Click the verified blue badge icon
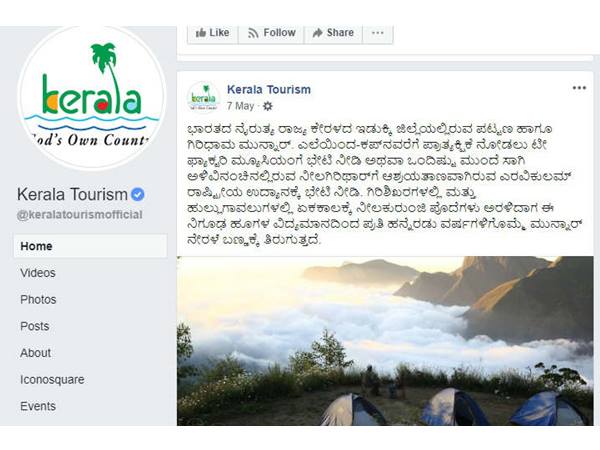Screen dimensions: 600x450 pos(138,194)
